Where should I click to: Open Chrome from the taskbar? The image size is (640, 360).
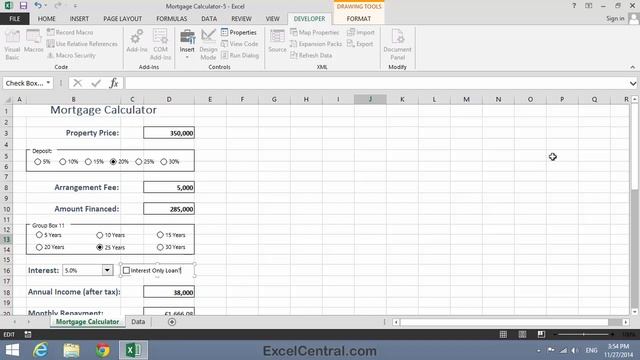(x=103, y=350)
